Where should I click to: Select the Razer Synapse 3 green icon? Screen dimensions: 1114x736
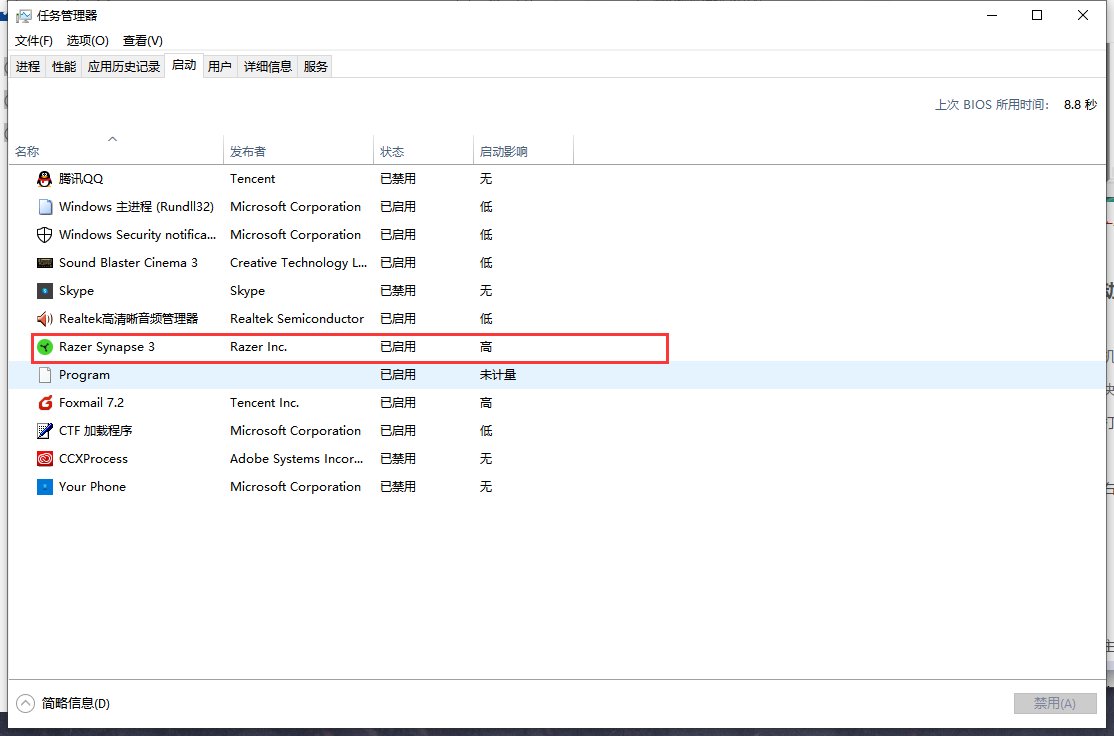44,347
